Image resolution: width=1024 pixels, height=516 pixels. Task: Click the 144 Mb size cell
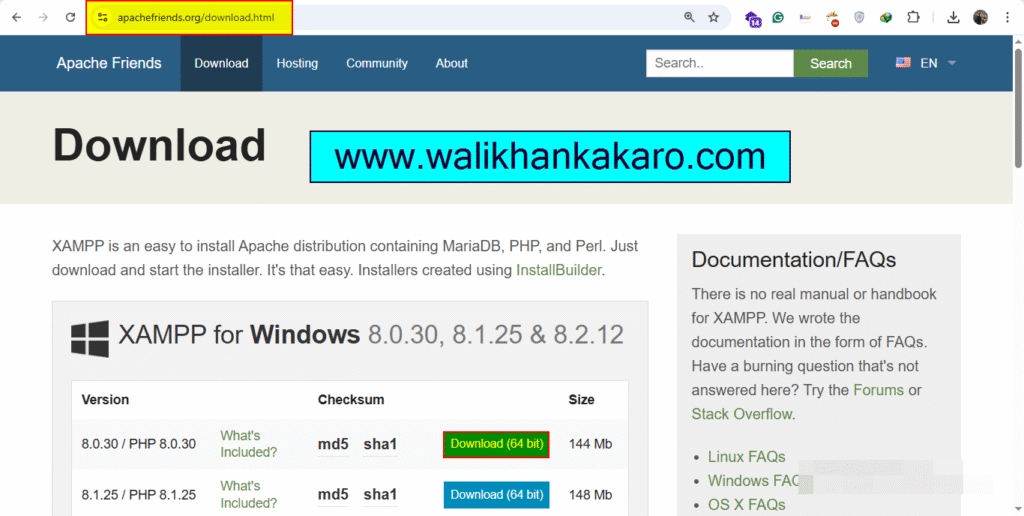[590, 444]
